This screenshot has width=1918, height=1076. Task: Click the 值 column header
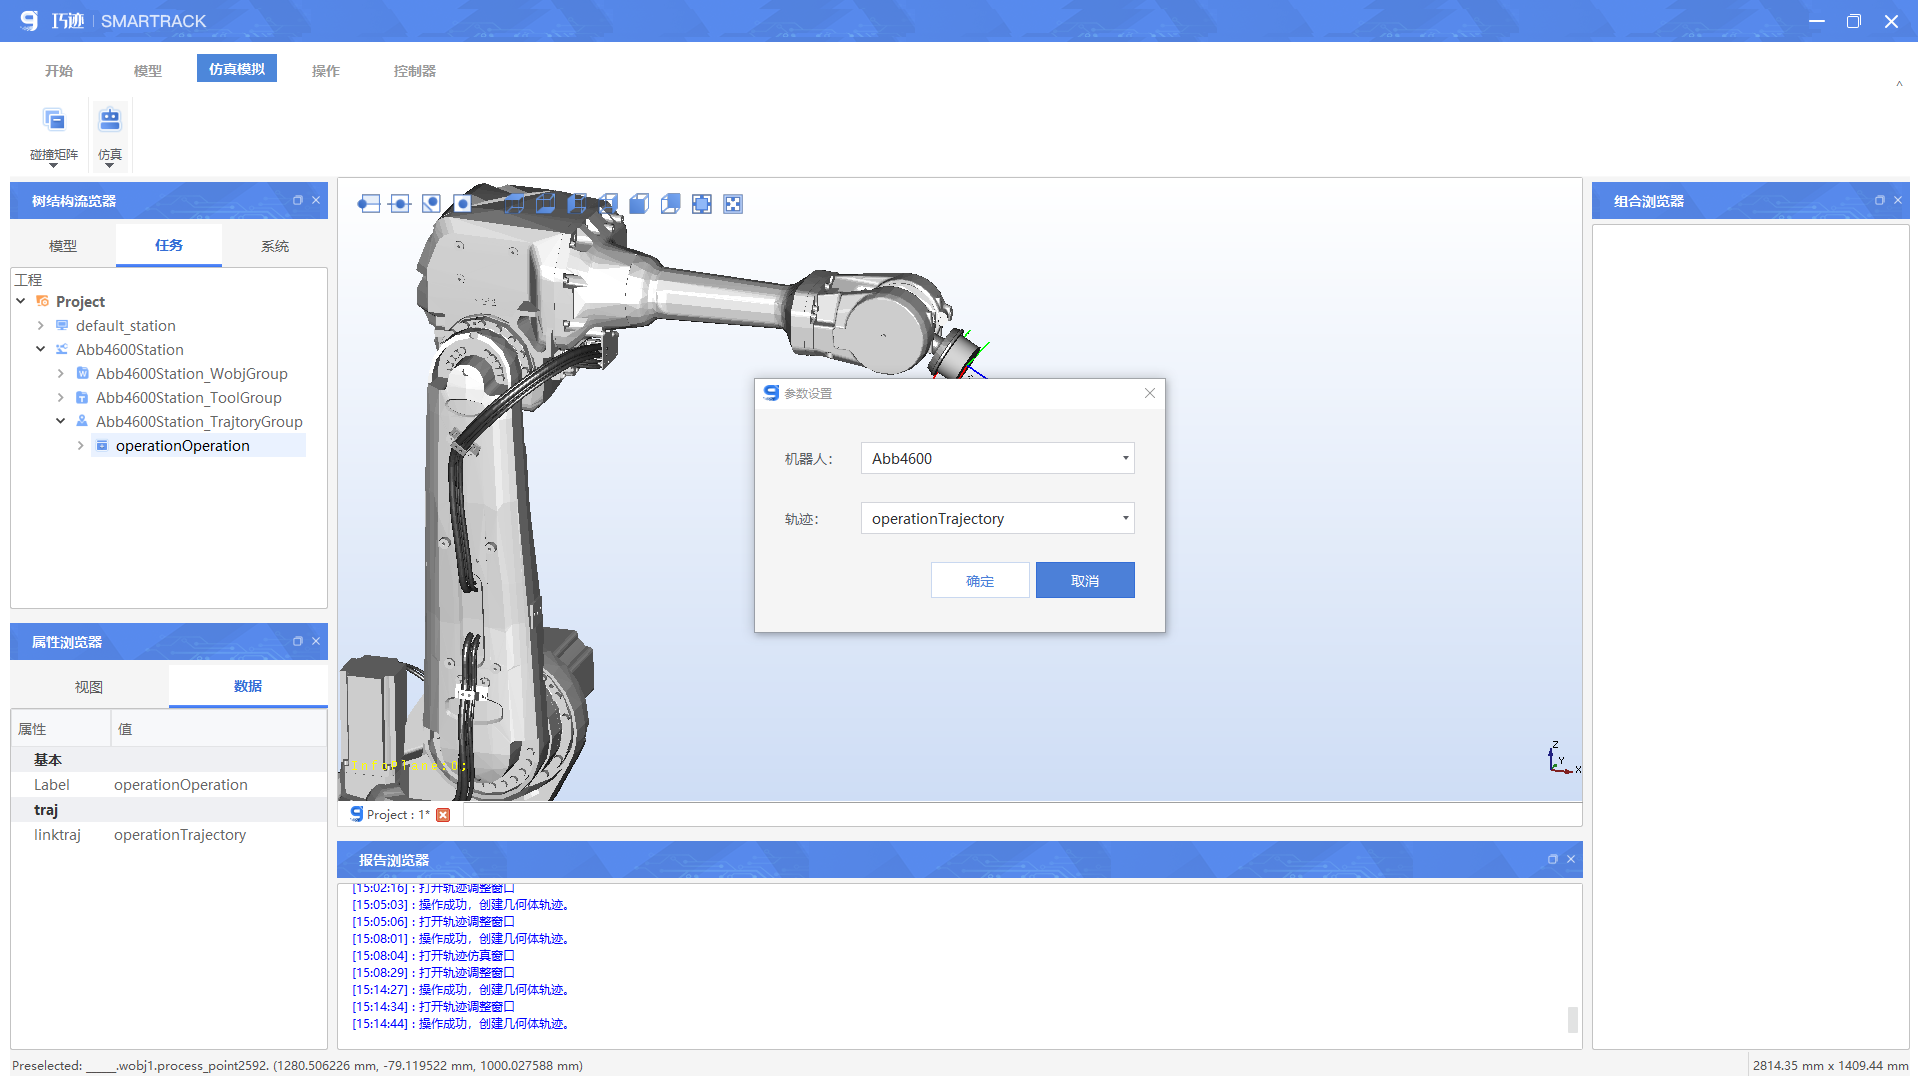(218, 729)
